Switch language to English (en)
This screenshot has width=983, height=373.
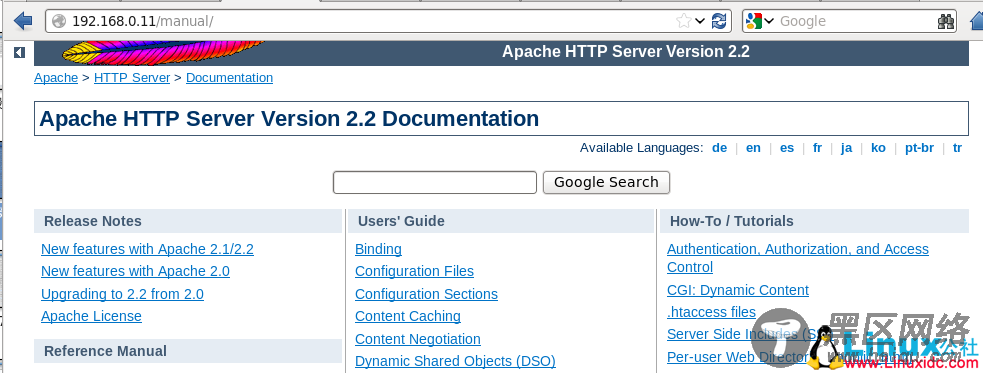coord(753,148)
